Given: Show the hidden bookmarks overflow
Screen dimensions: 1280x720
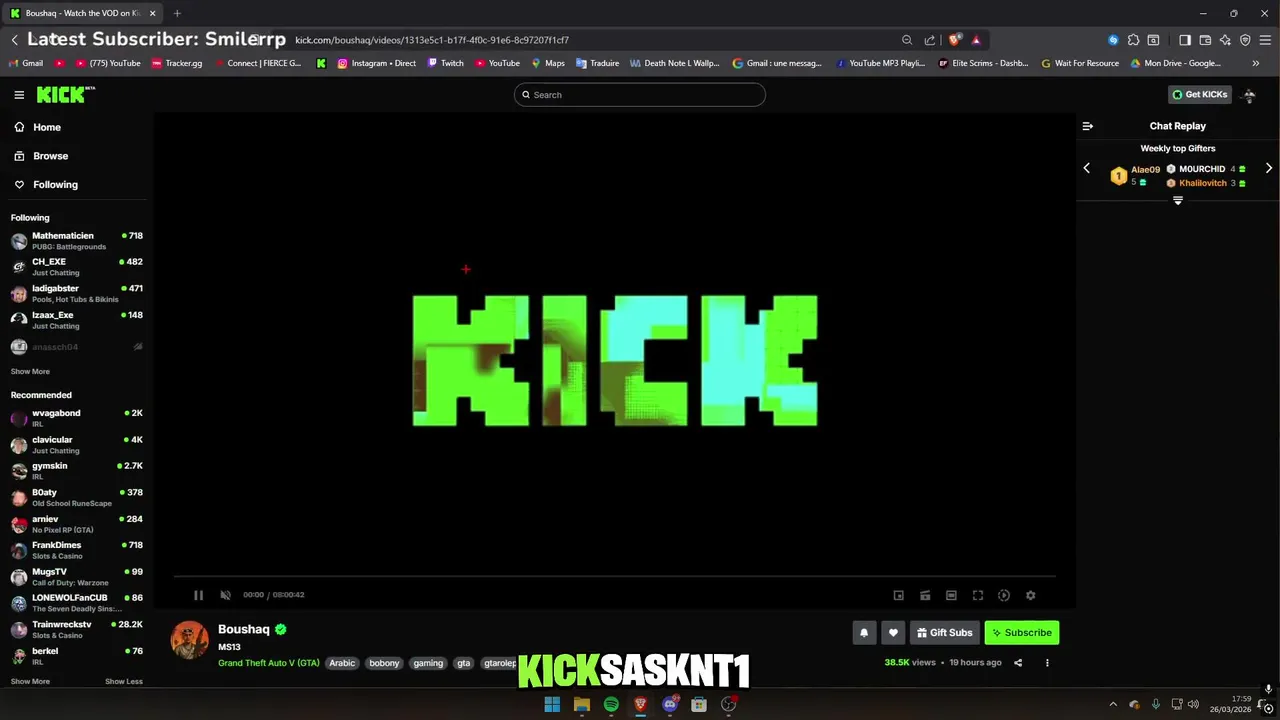Looking at the screenshot, I should (x=1256, y=63).
